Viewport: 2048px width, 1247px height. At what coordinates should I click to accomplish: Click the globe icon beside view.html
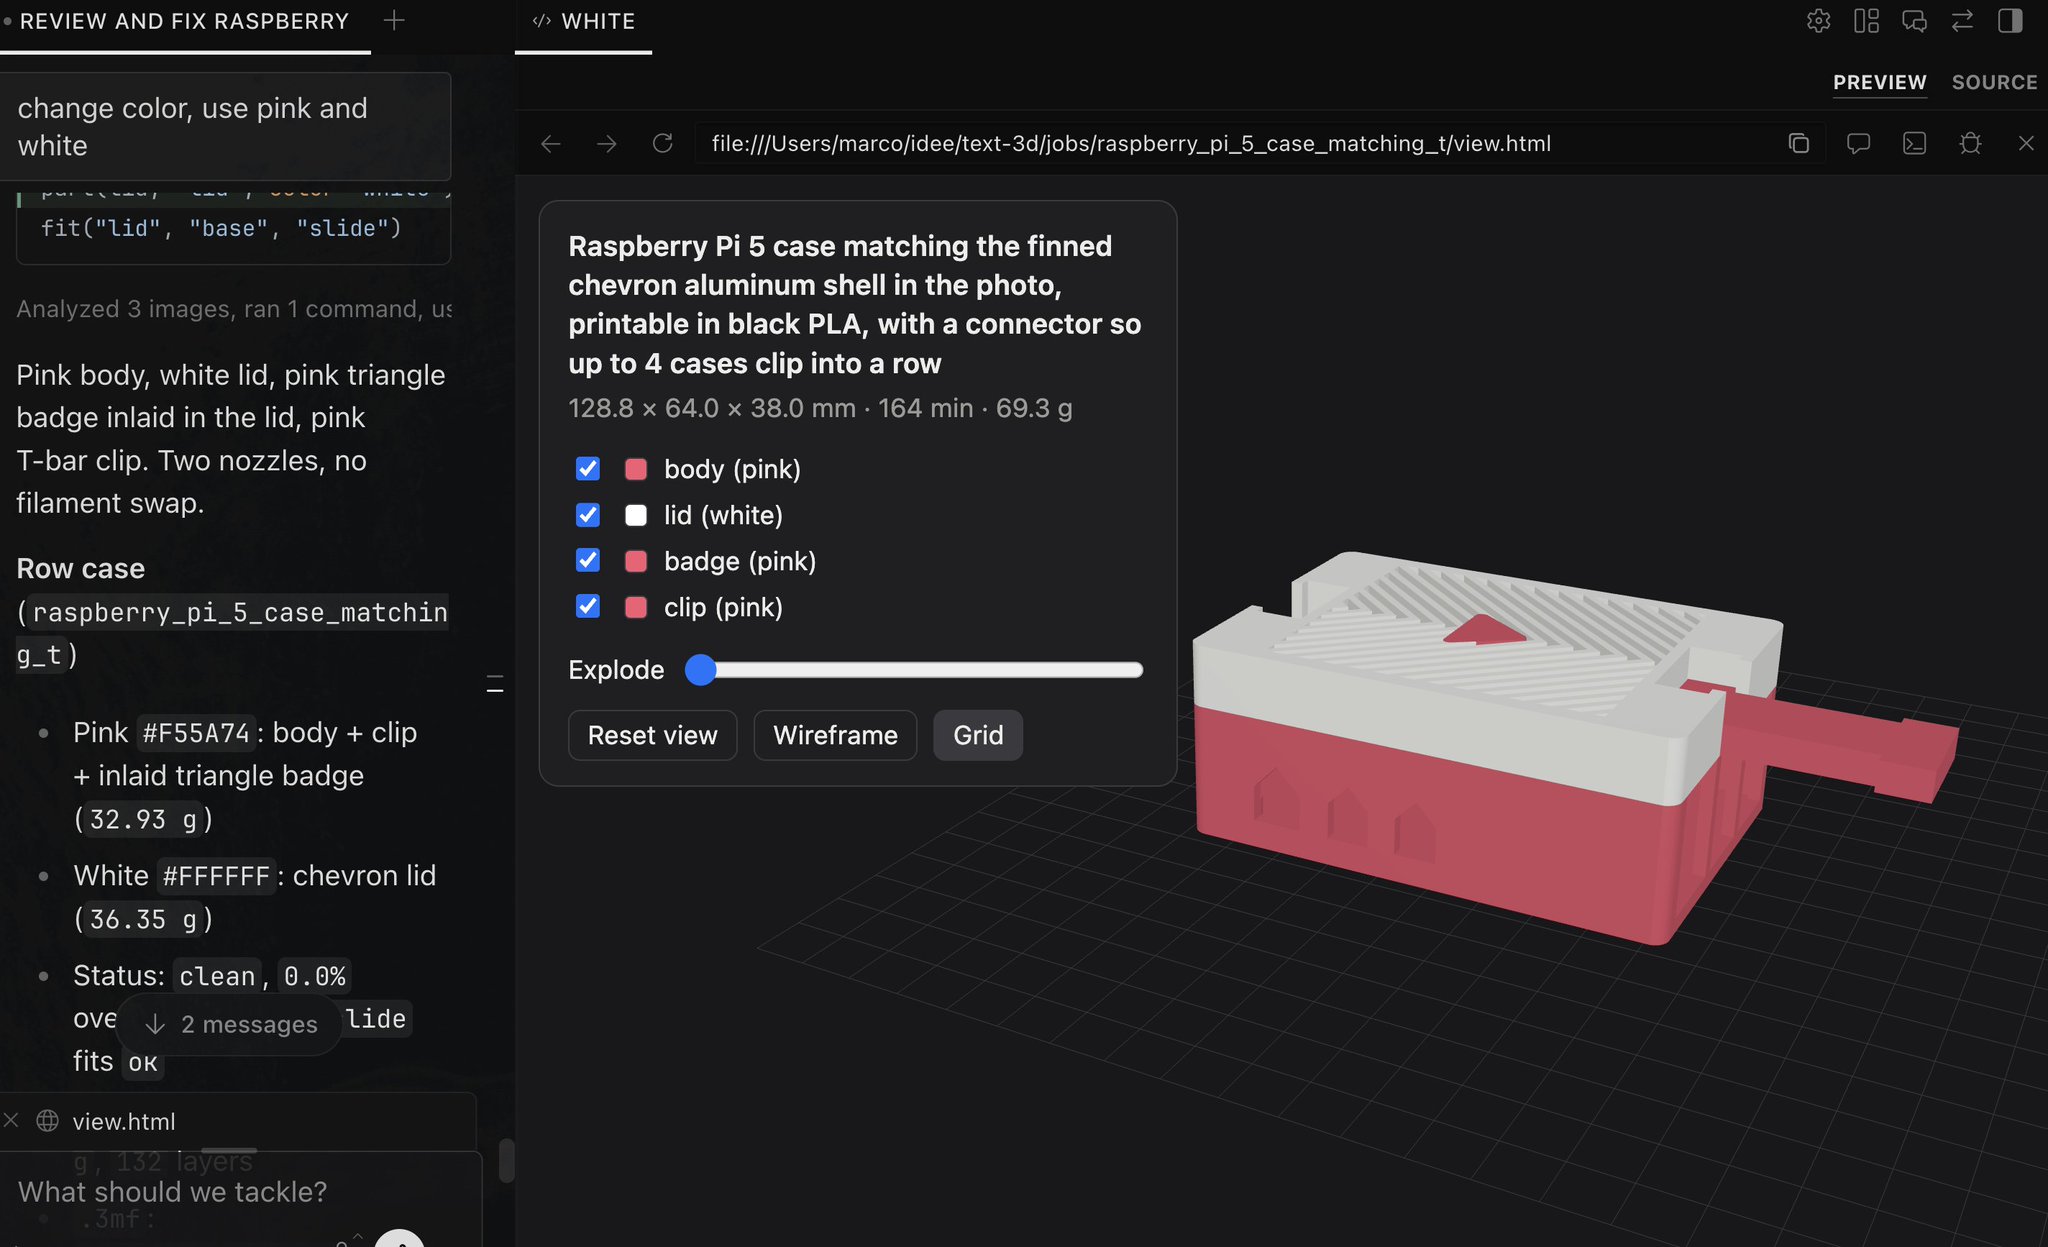pos(47,1121)
